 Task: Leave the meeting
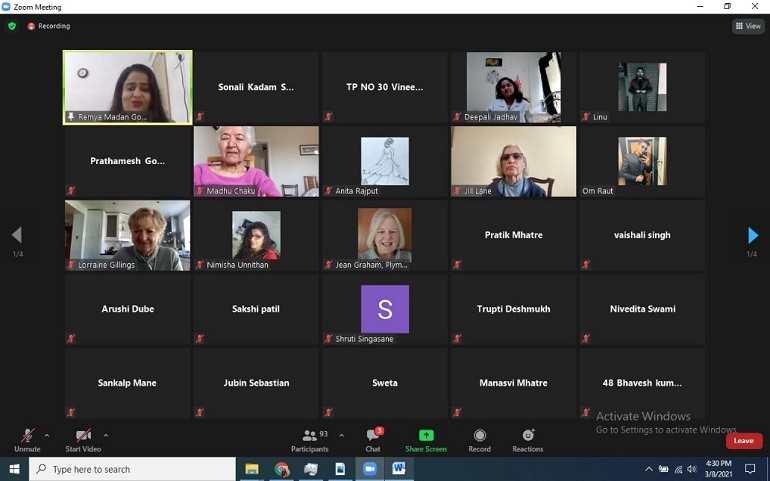(743, 441)
